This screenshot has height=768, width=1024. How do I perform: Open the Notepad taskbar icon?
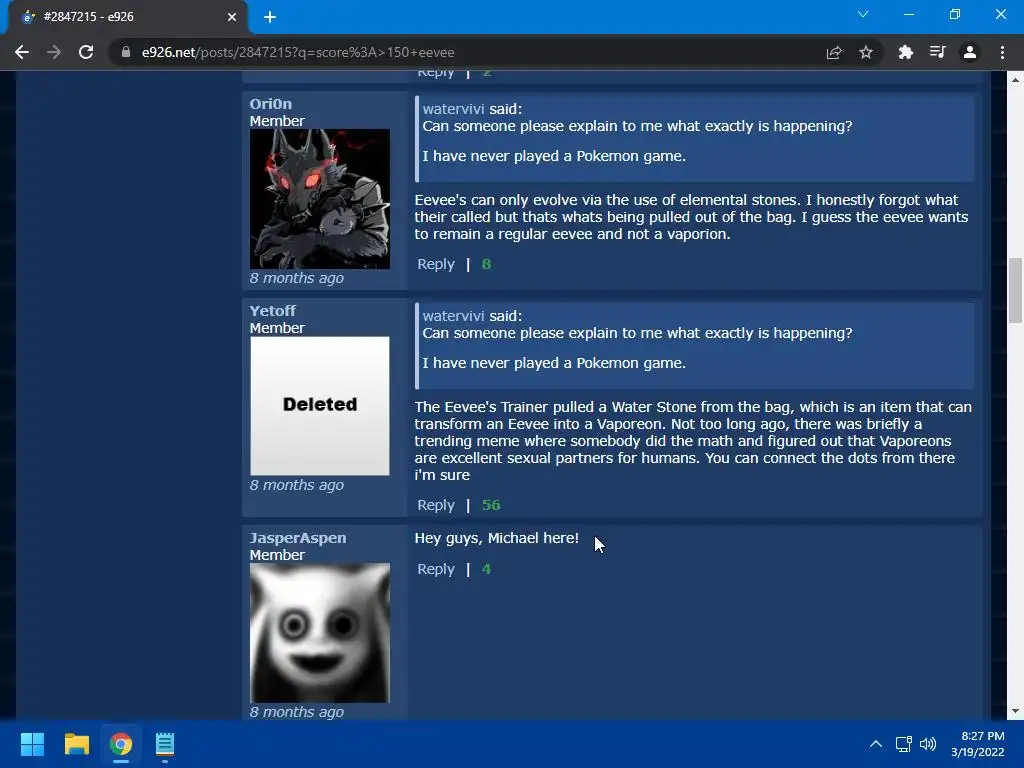[165, 744]
